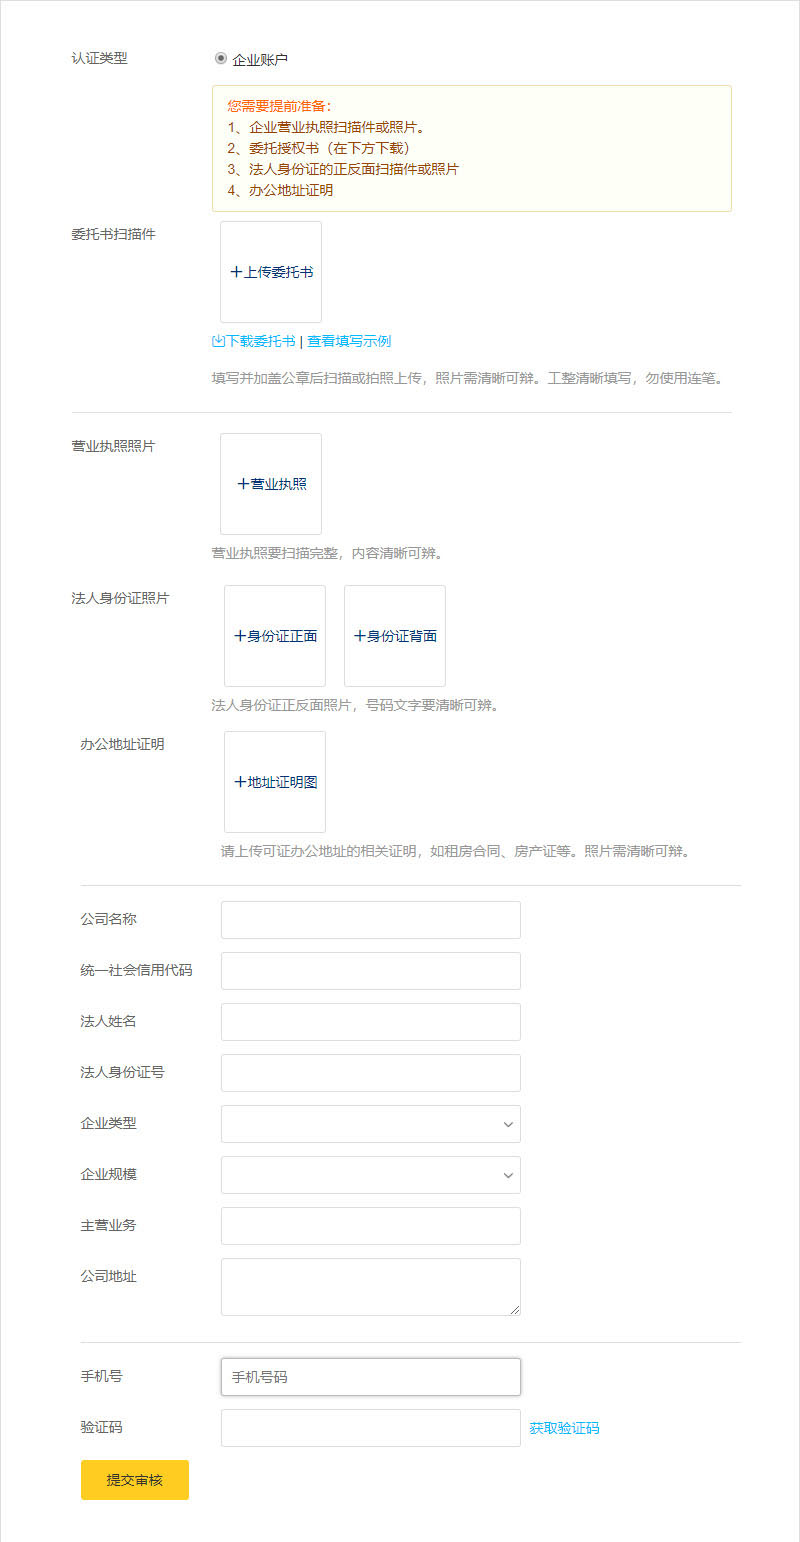
Task: Add address proof via 地址证明图 box
Action: tap(275, 782)
